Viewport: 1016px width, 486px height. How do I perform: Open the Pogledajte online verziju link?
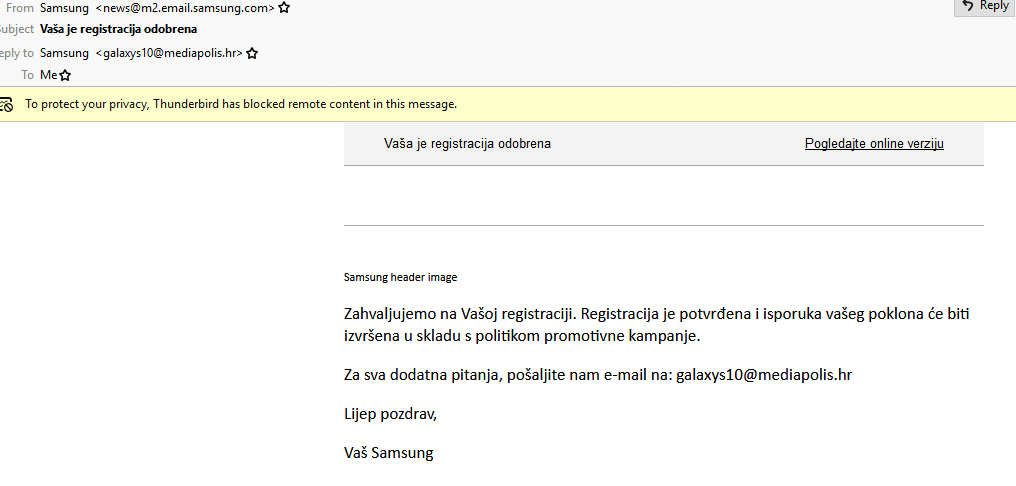[874, 144]
